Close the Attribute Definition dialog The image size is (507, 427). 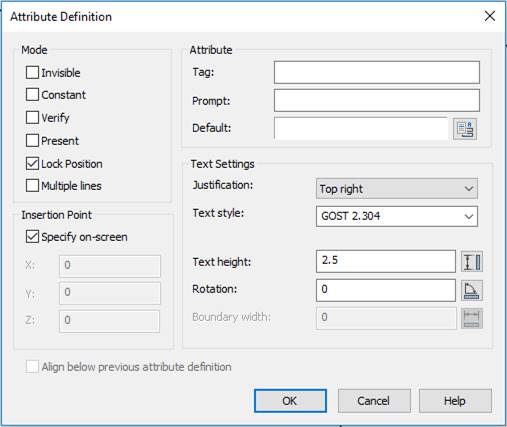point(490,16)
